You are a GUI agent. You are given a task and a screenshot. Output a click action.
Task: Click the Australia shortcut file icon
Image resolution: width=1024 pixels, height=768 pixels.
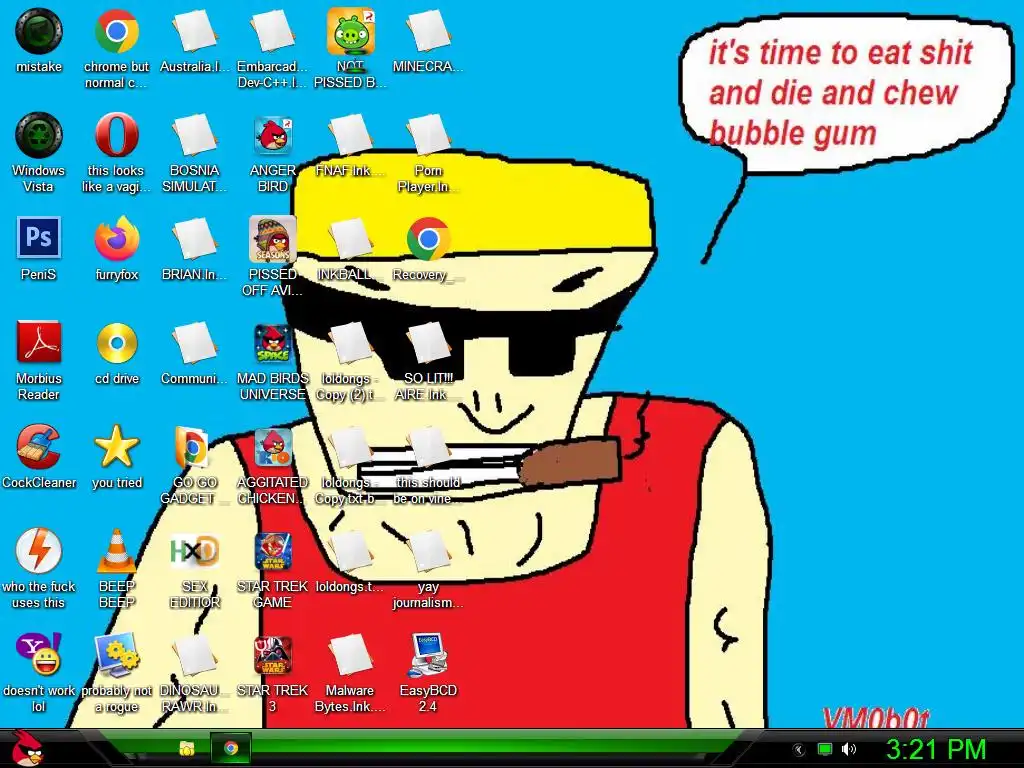click(x=195, y=31)
